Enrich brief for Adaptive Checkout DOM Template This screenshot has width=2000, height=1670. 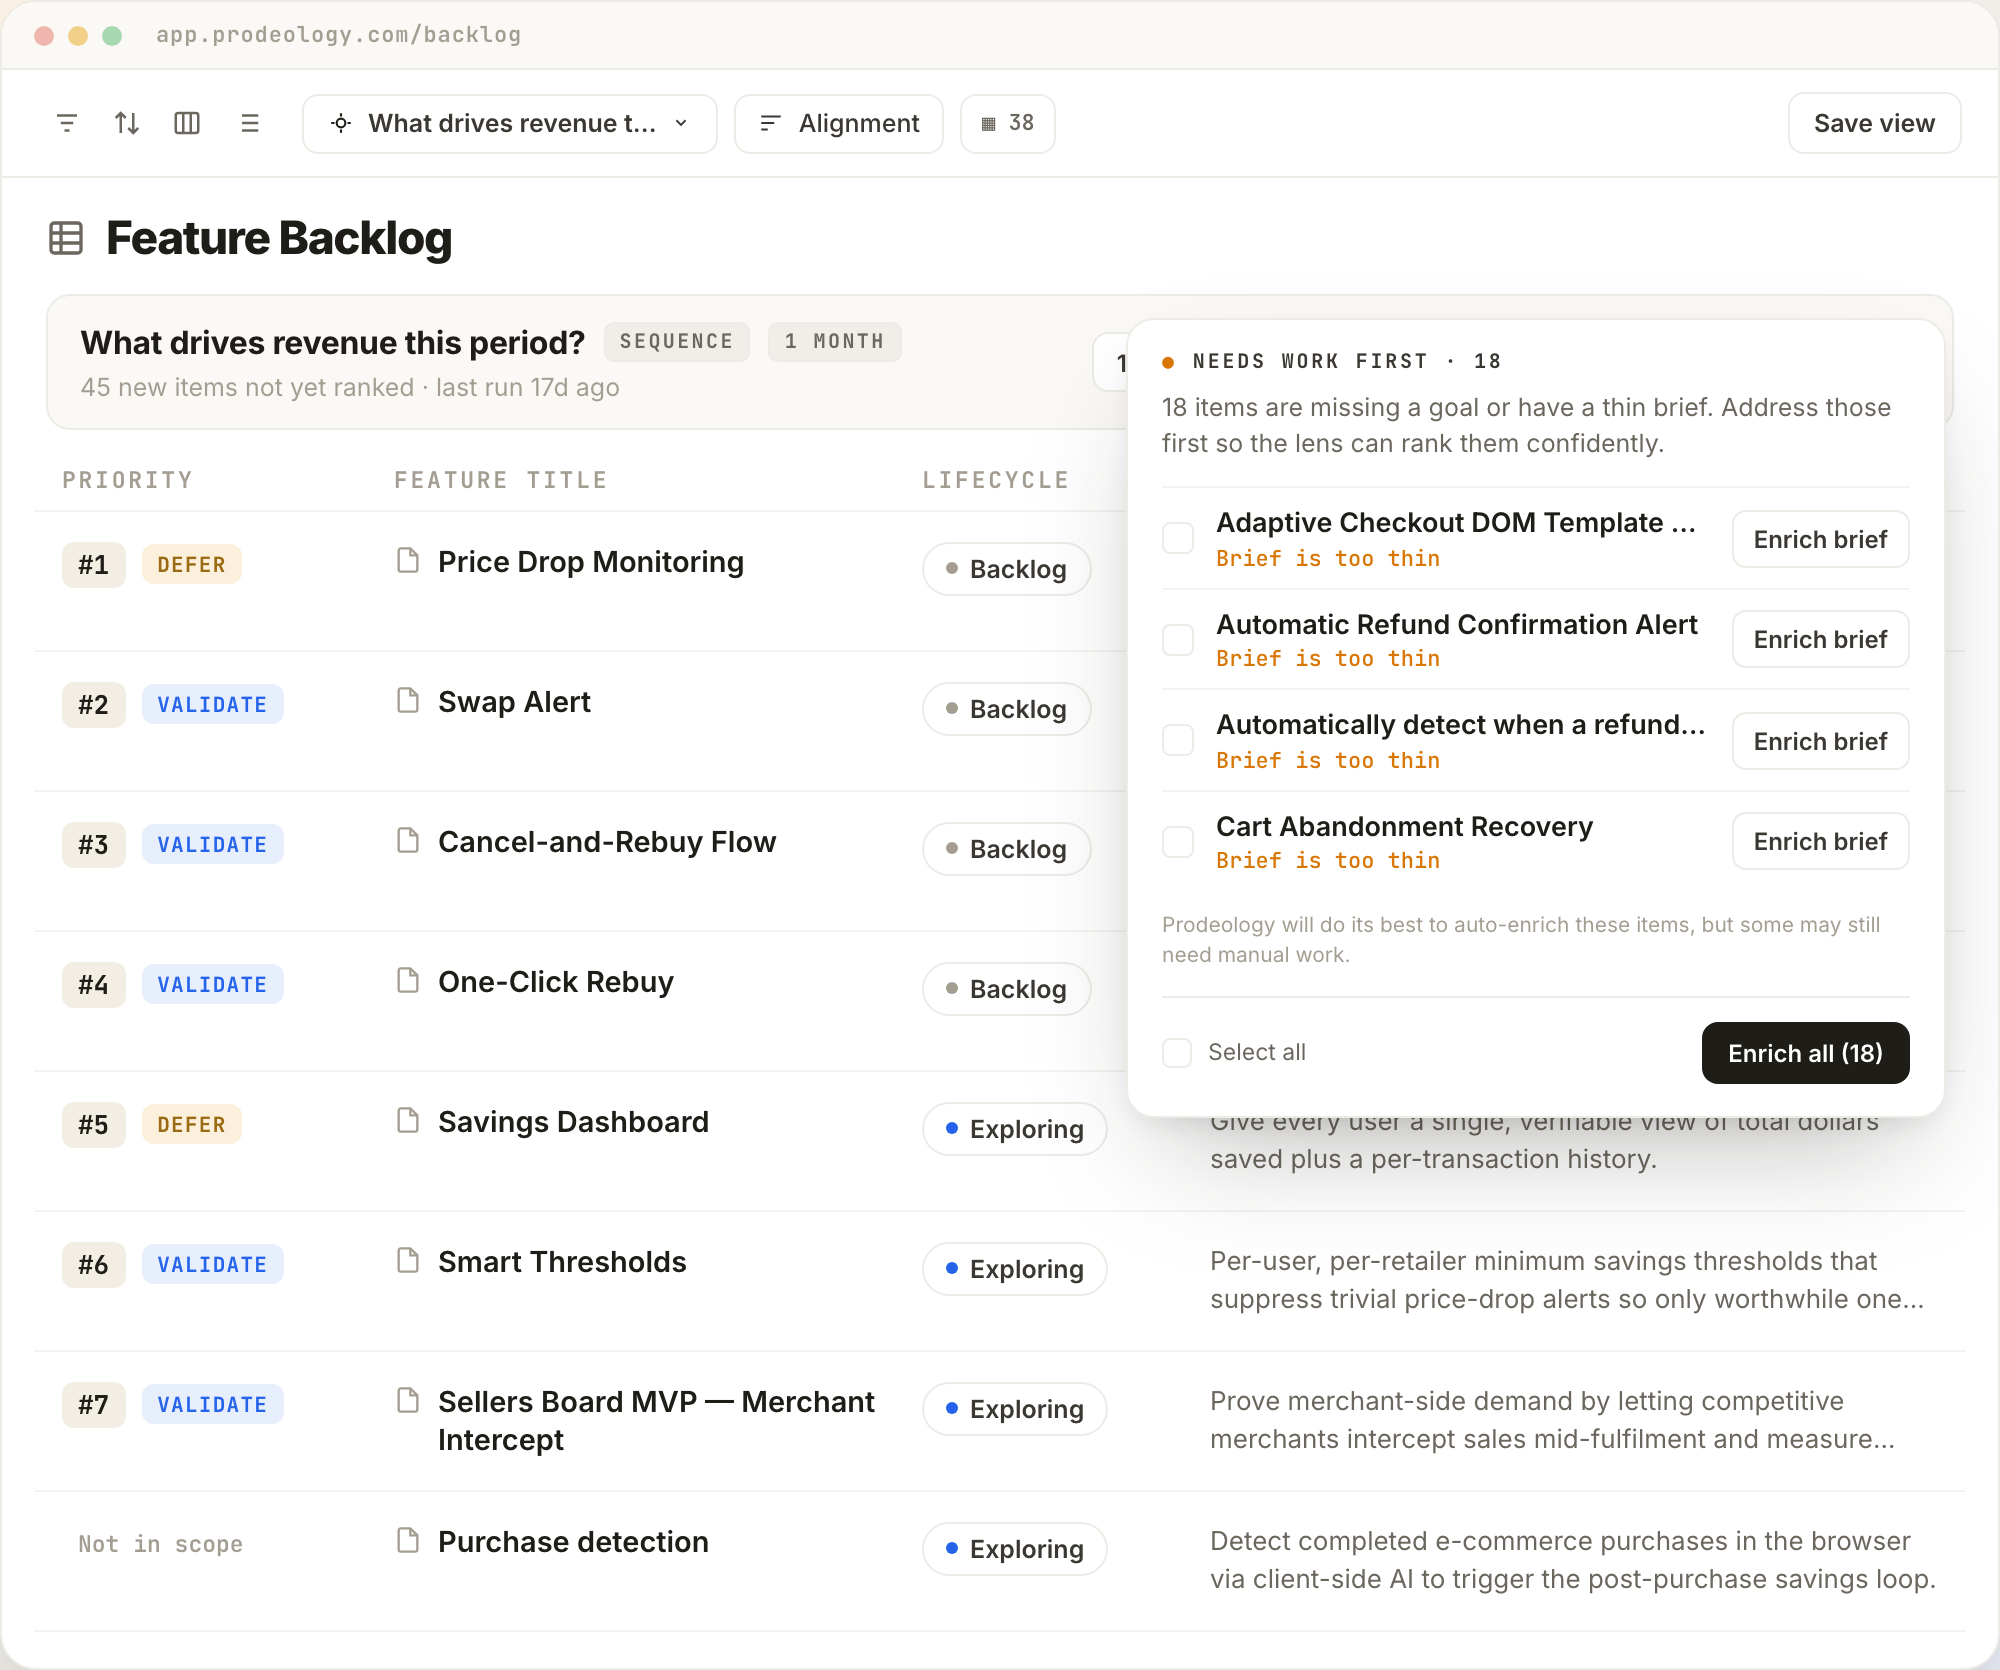[x=1820, y=539]
